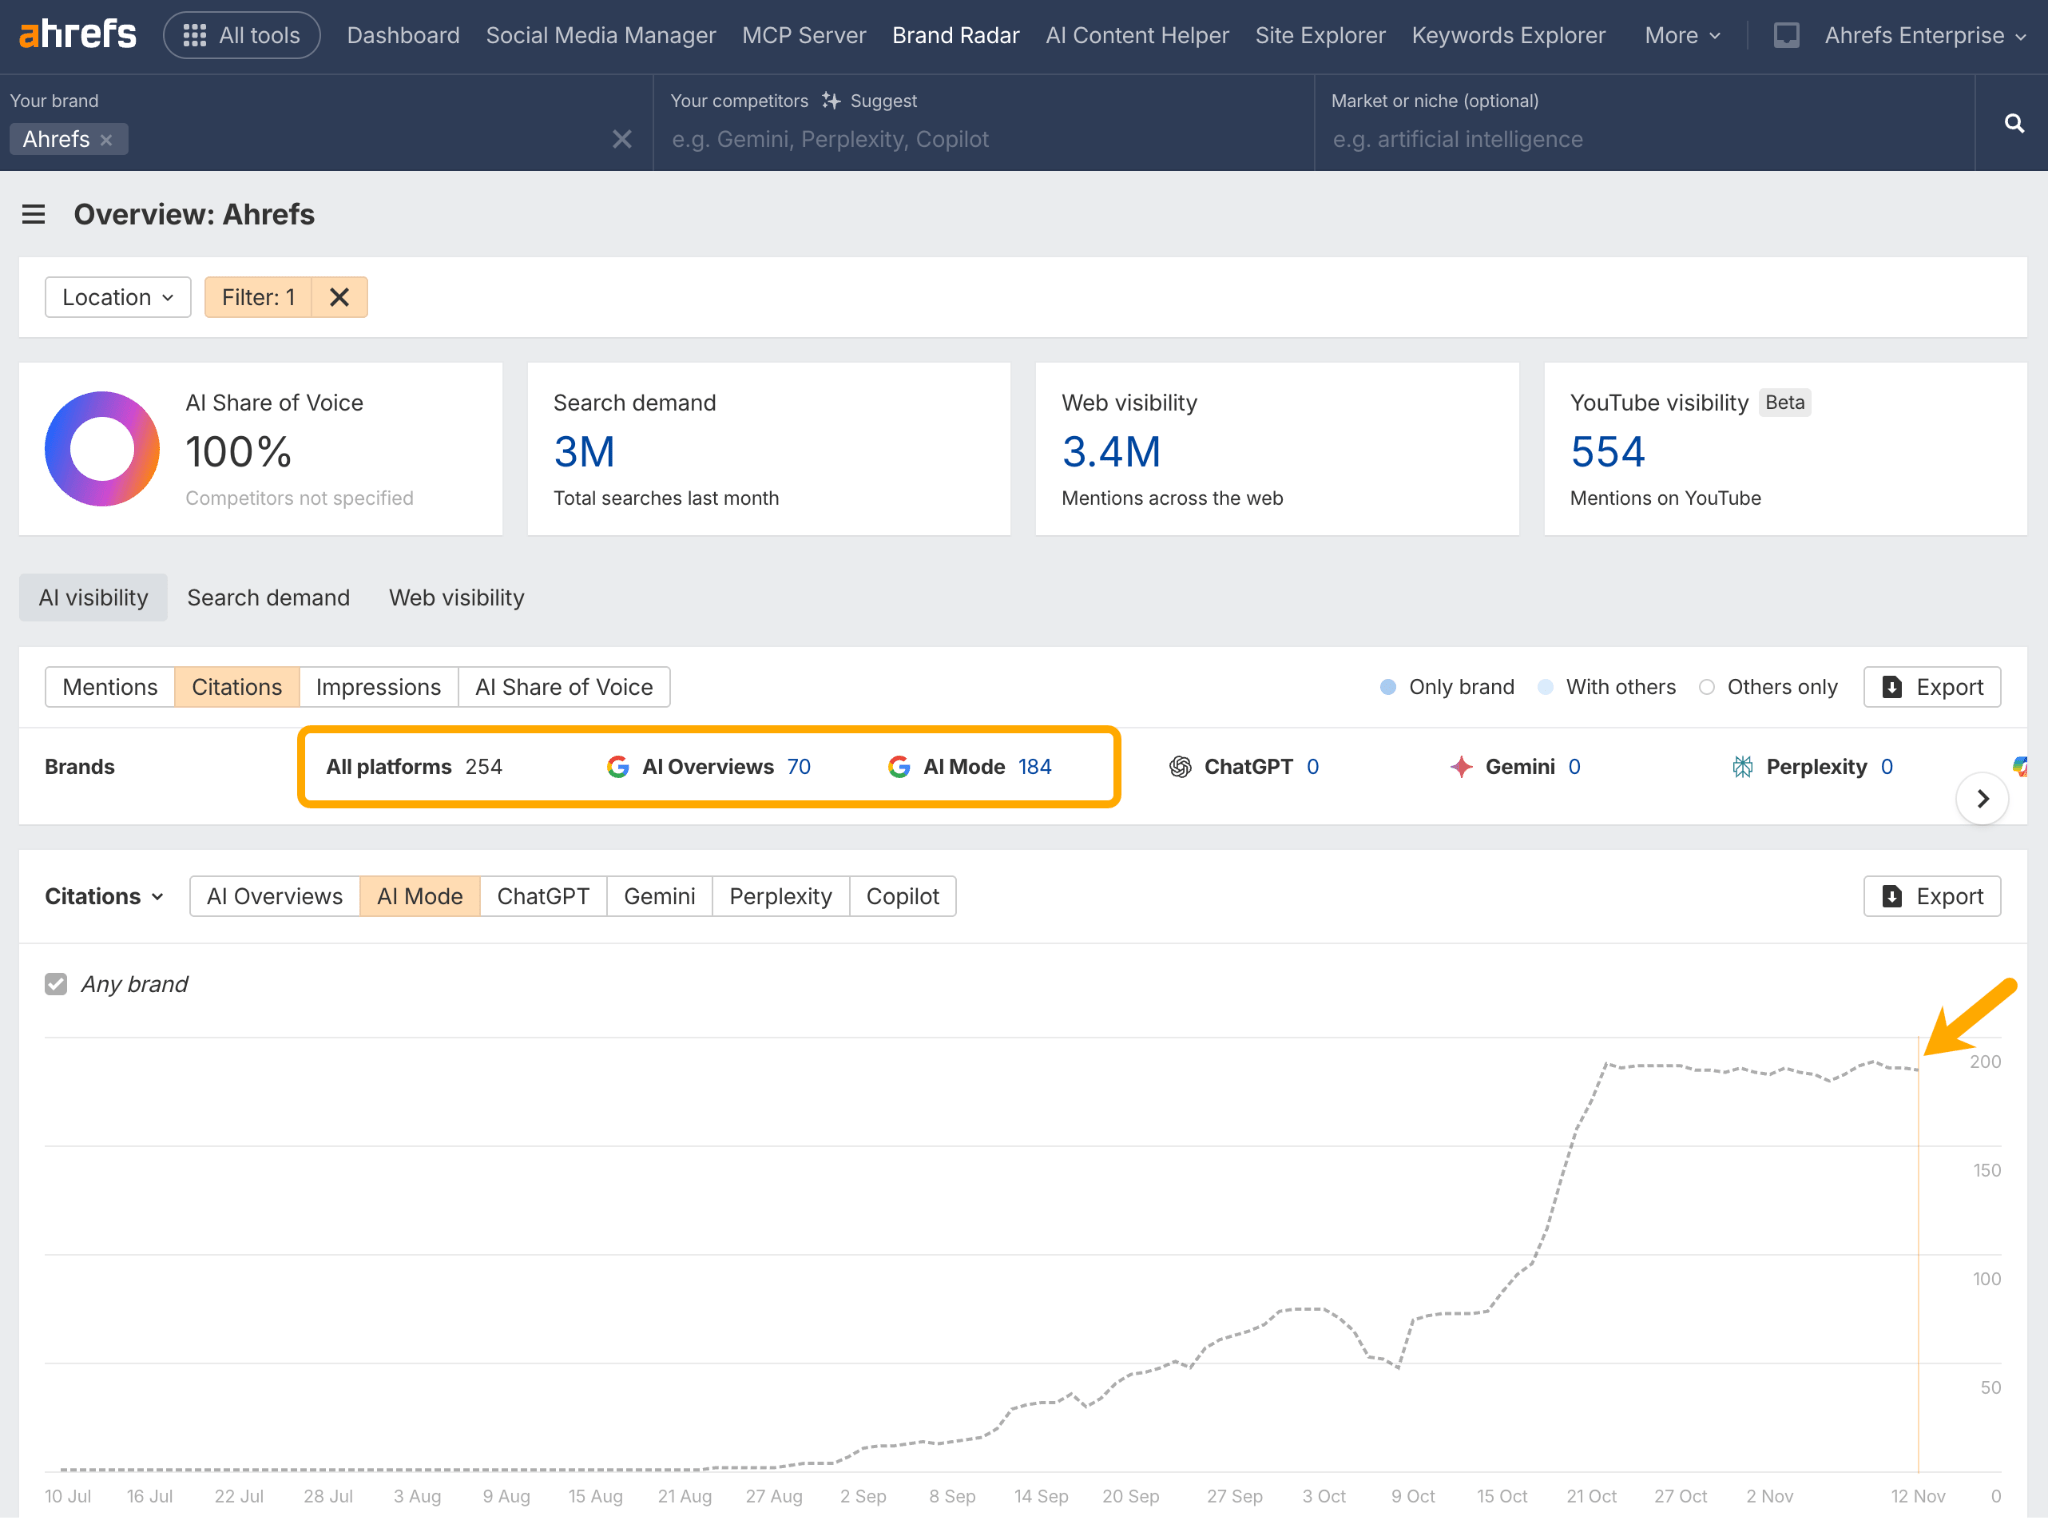Click the Export button next to Citations chart
2048x1518 pixels.
coord(1931,895)
